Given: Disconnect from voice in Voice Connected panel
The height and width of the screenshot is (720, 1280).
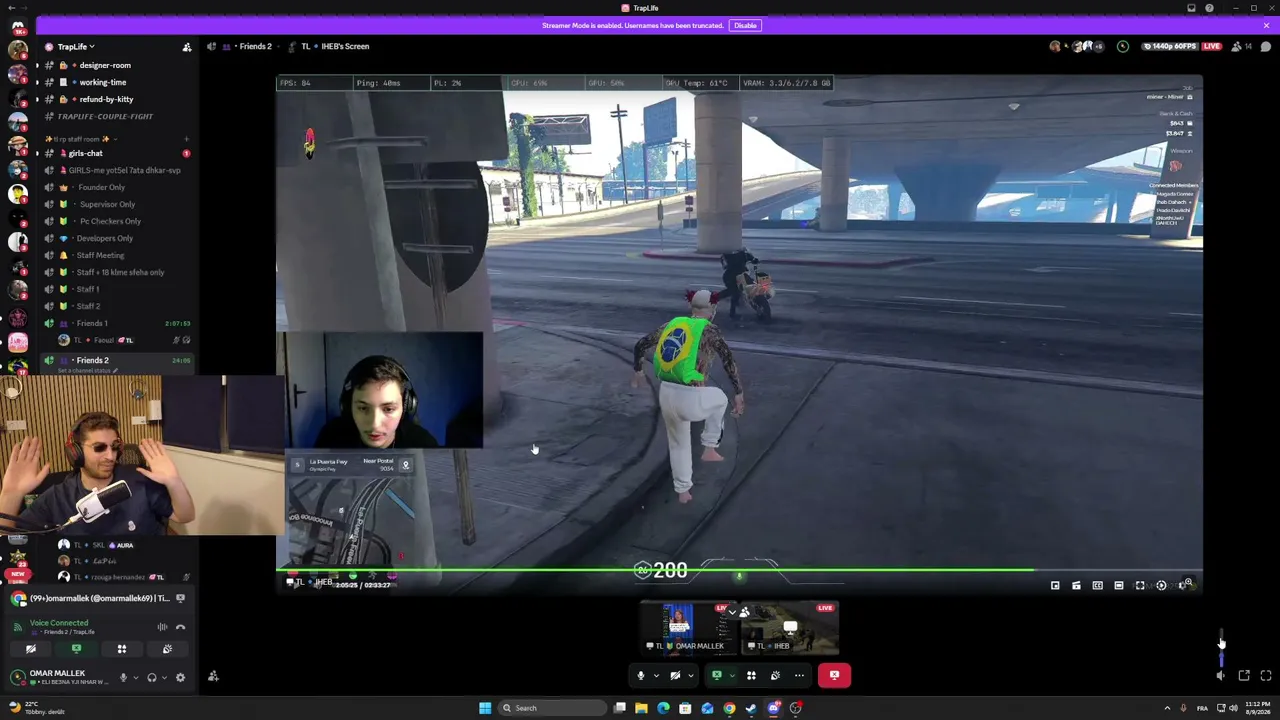Looking at the screenshot, I should coord(180,627).
